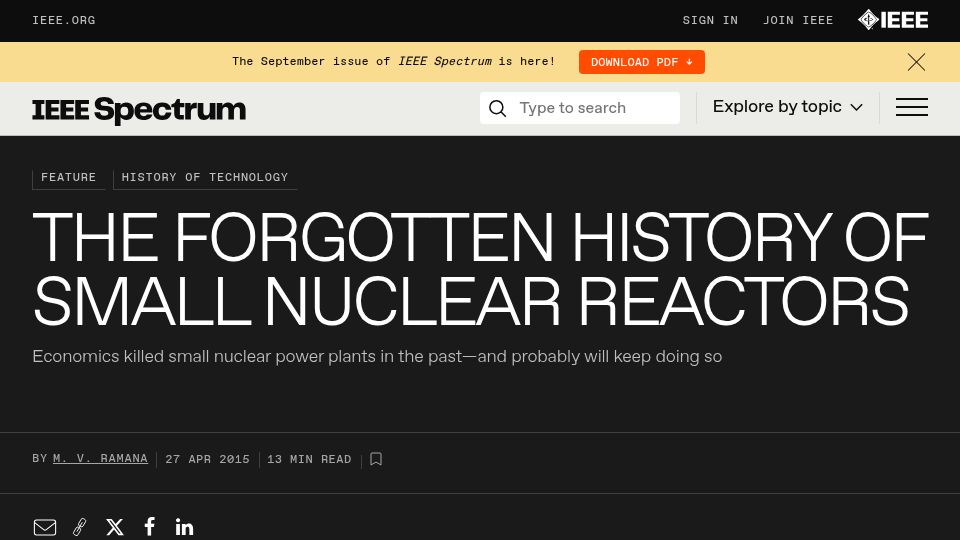Download the September issue PDF

tap(642, 62)
